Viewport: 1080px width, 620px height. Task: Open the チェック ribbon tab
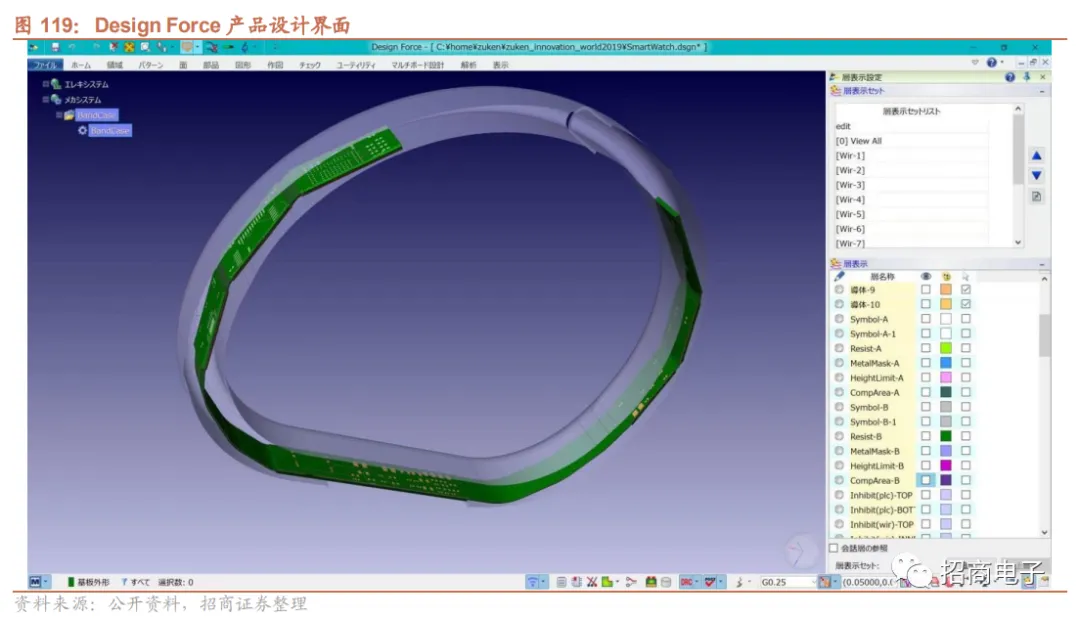pos(309,65)
